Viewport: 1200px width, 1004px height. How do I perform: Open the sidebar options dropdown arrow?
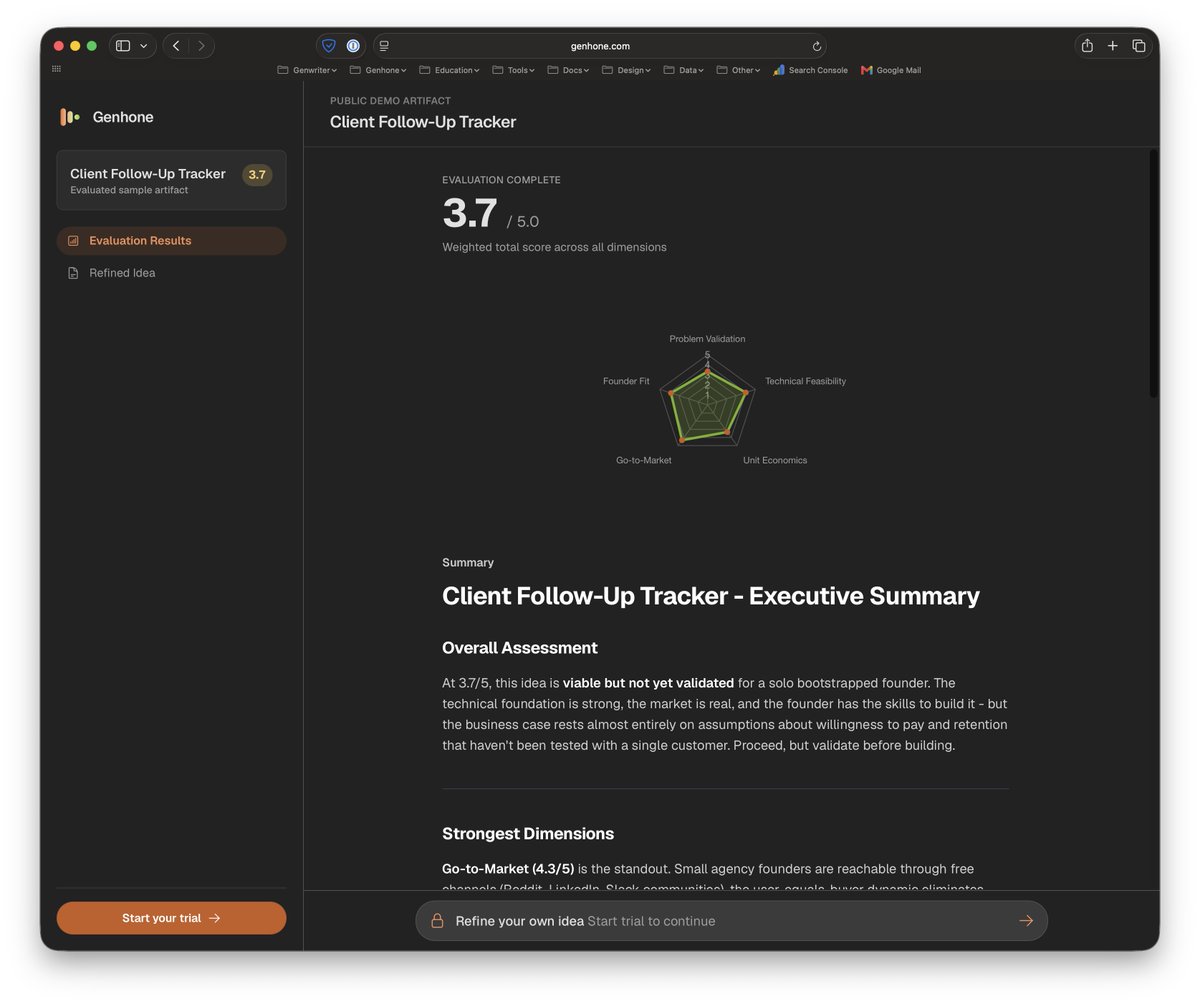click(144, 46)
